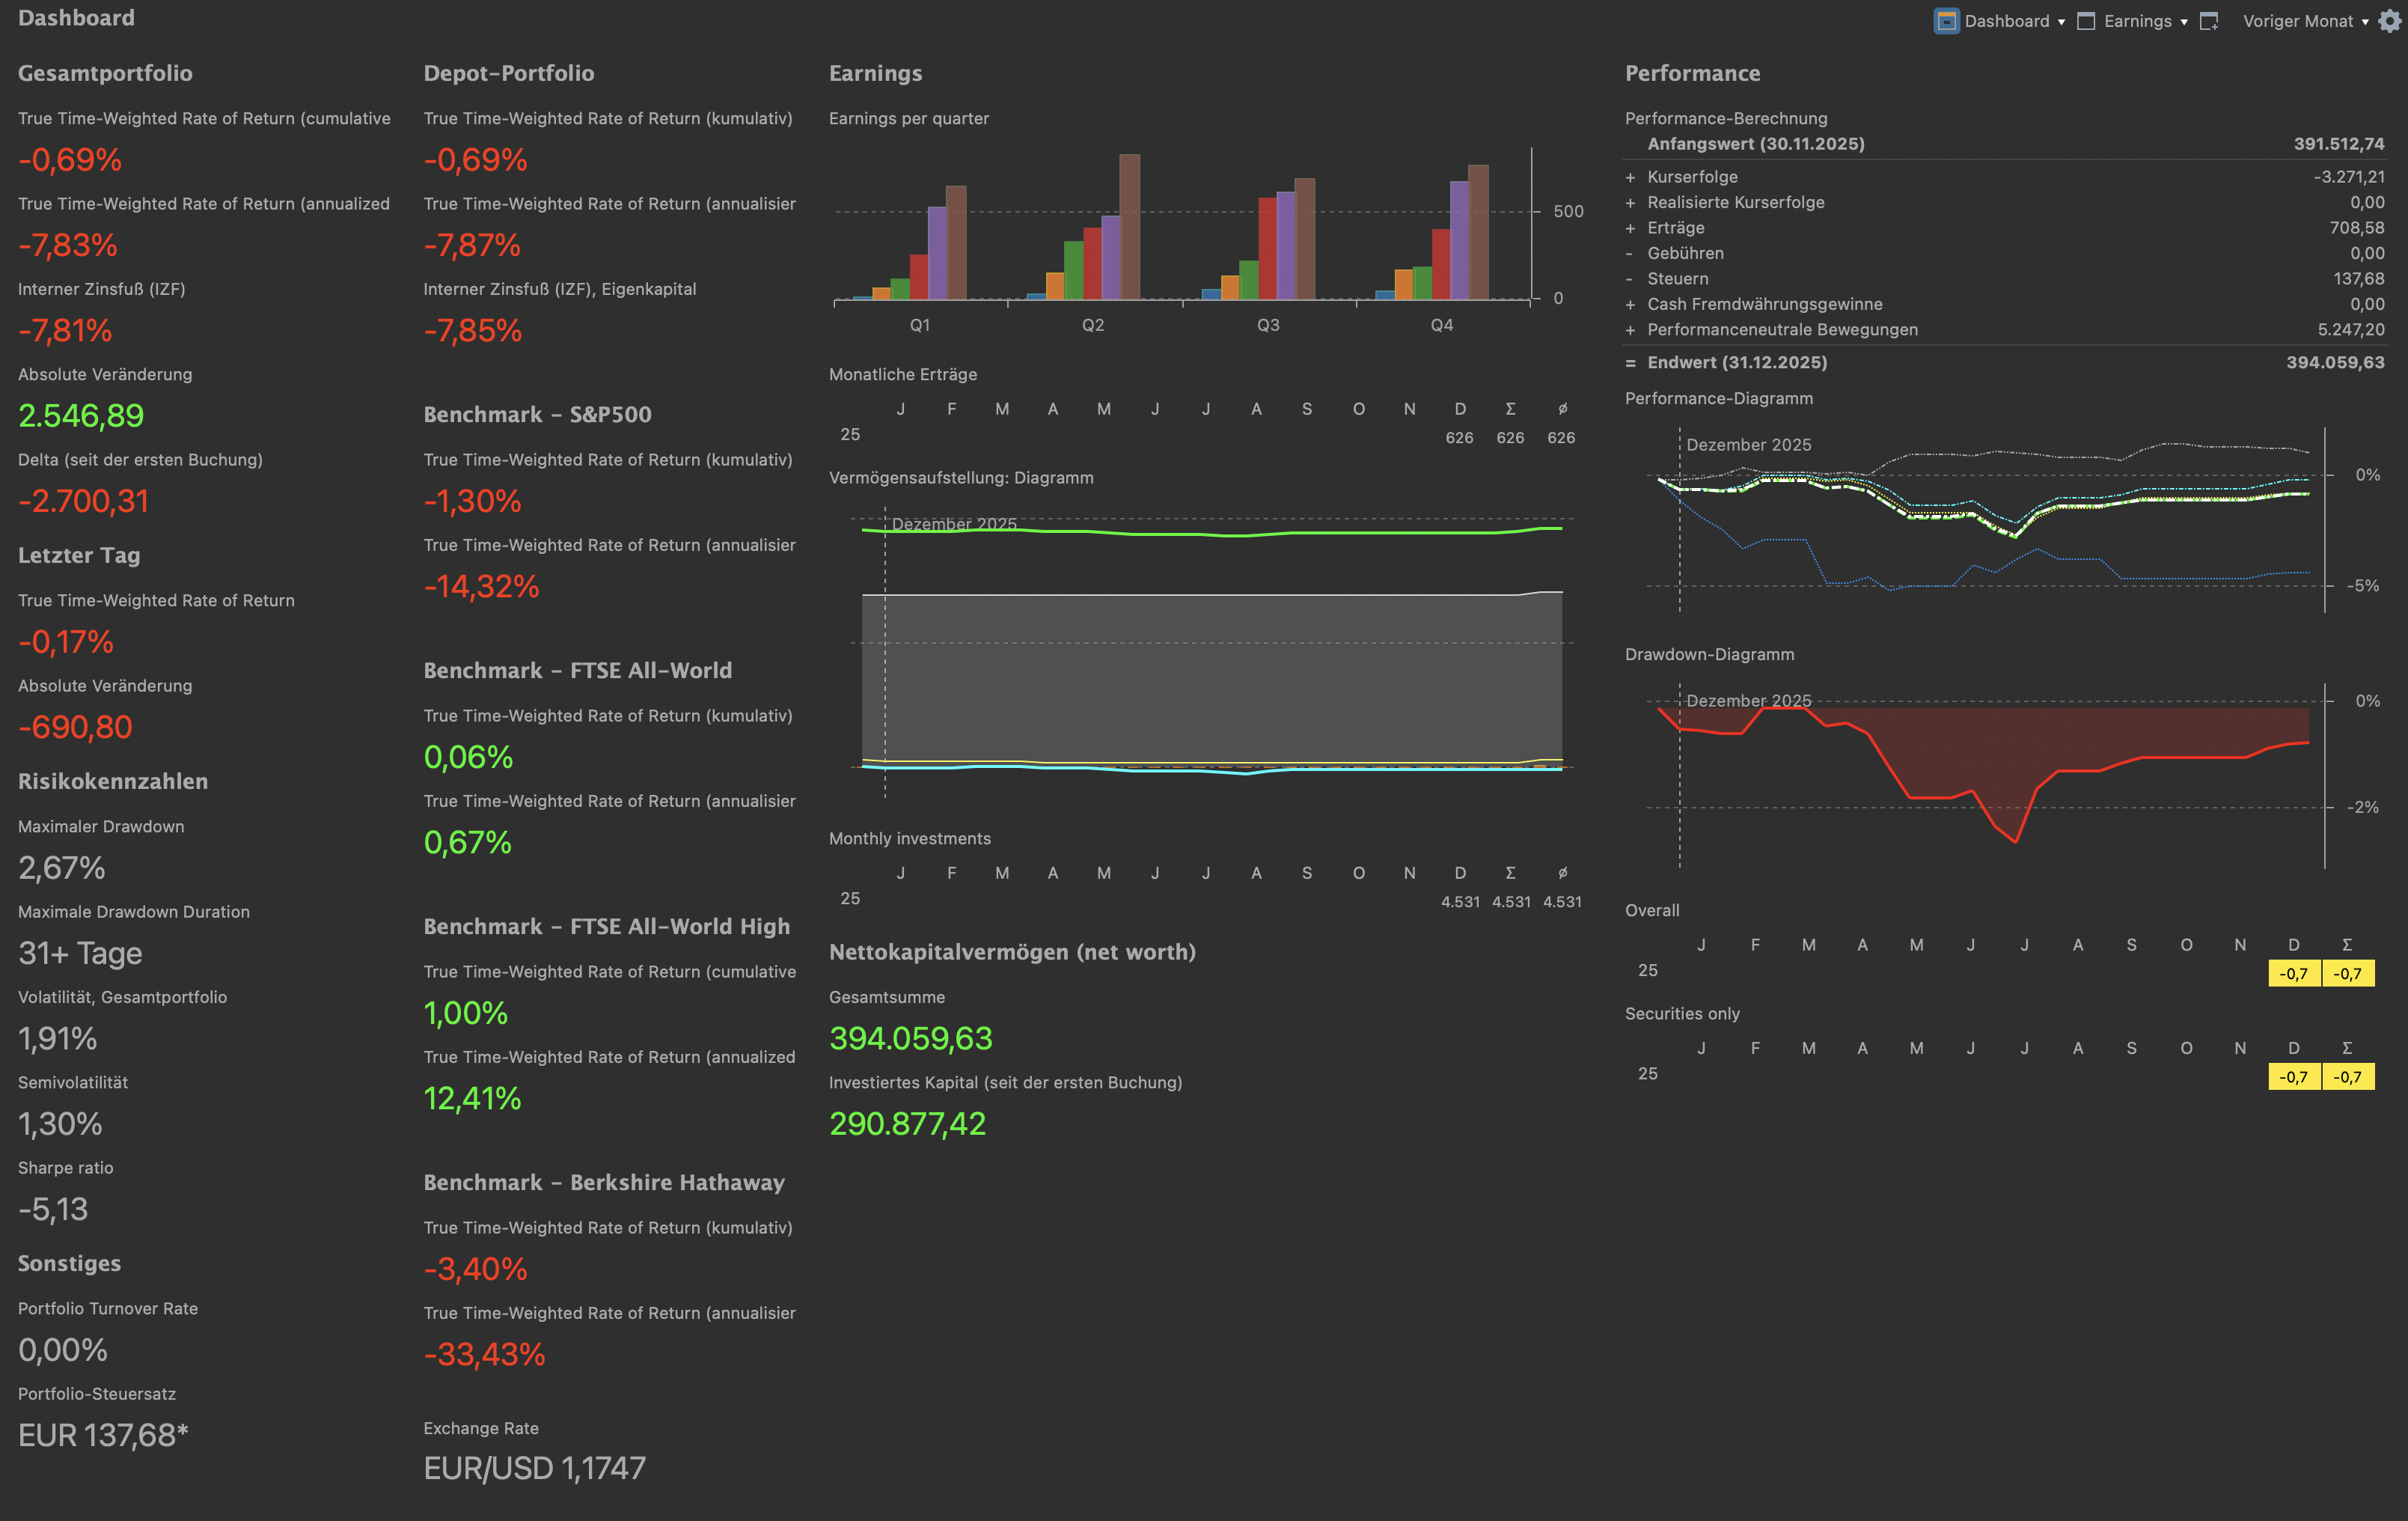The image size is (2408, 1521).
Task: Expand the Earnings tab dropdown arrow
Action: pyautogui.click(x=2183, y=22)
